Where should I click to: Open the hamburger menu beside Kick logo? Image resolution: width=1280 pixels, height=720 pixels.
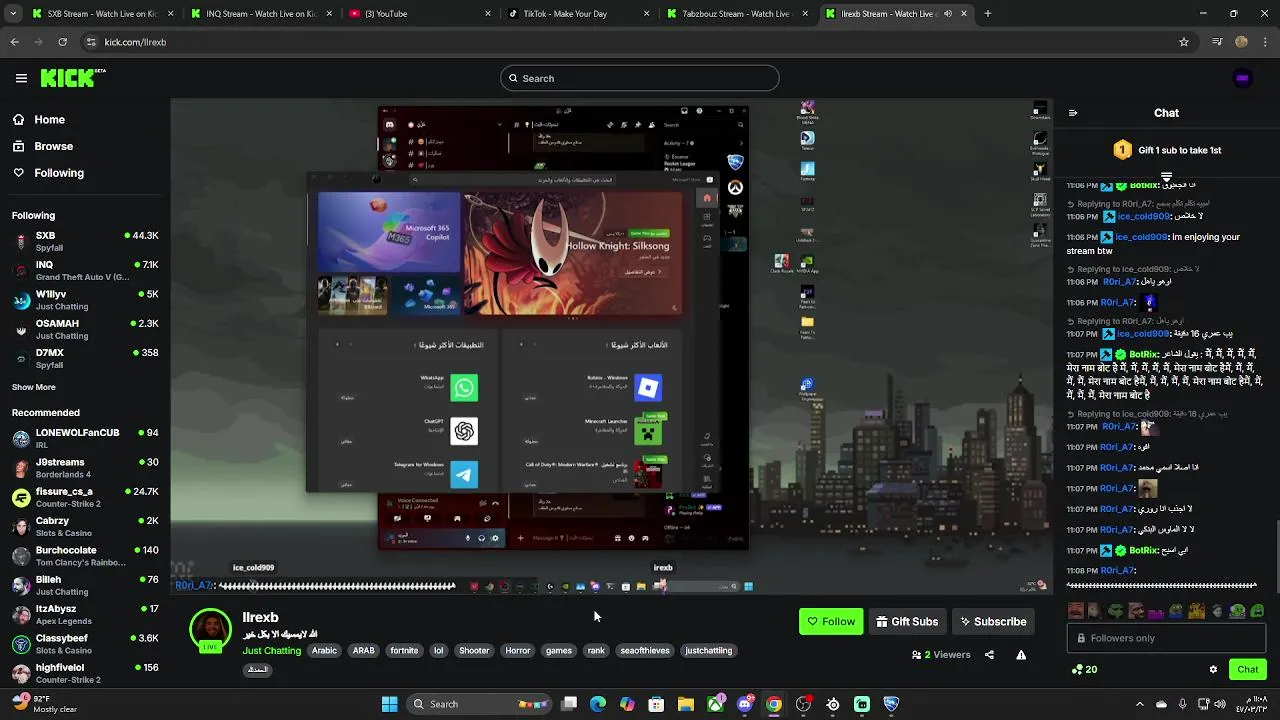click(x=21, y=78)
